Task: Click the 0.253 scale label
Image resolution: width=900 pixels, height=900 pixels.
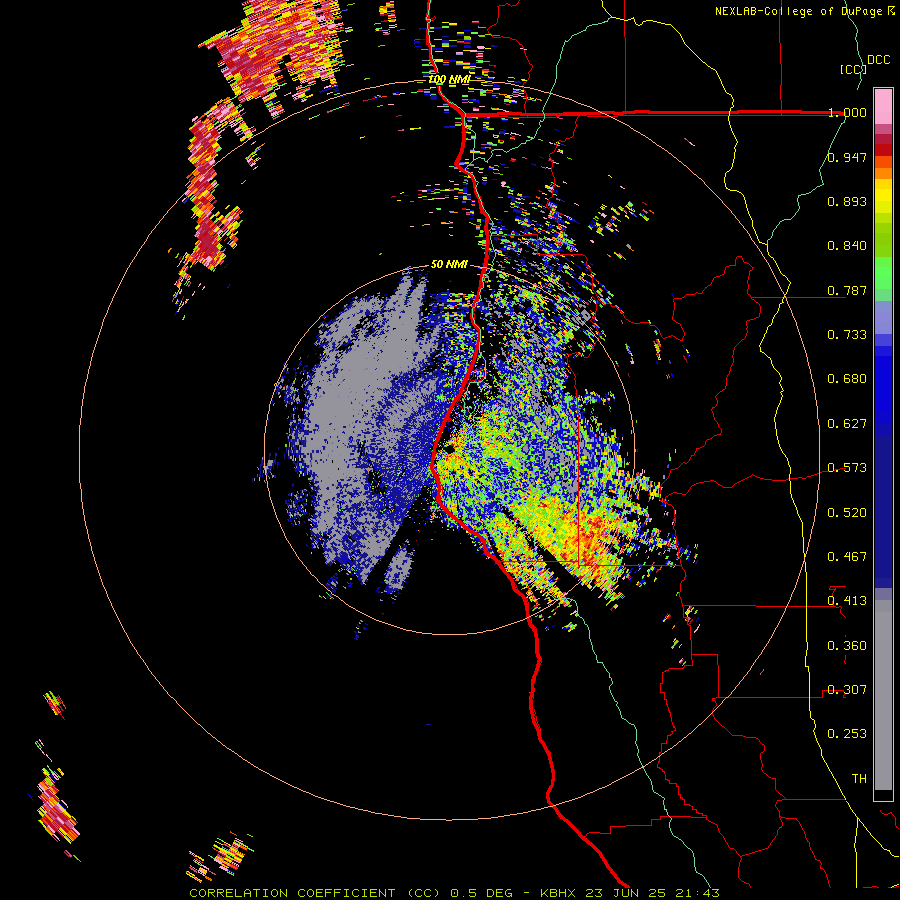Action: [847, 734]
